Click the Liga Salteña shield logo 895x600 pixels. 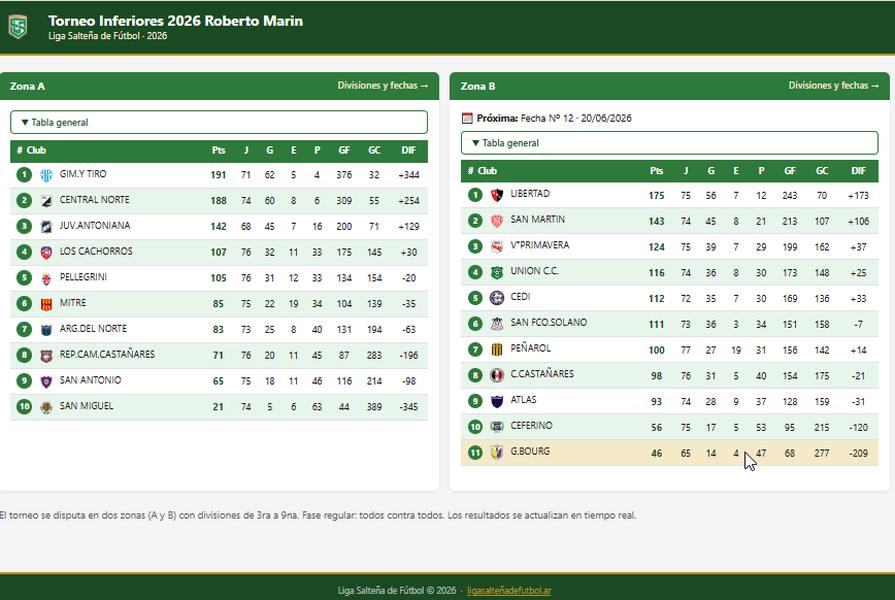click(x=18, y=27)
